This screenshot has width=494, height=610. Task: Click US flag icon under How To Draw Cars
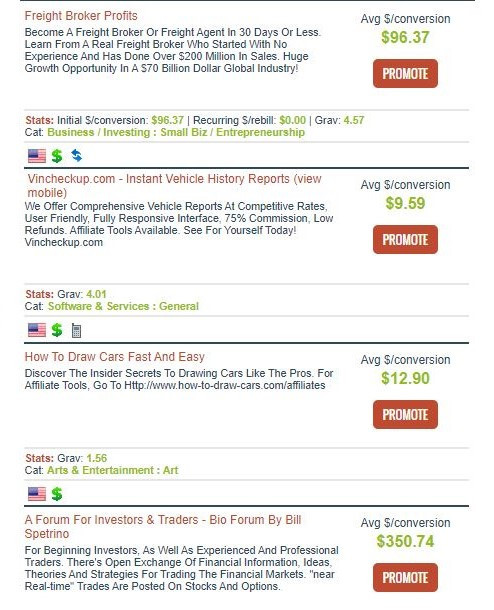click(x=37, y=494)
